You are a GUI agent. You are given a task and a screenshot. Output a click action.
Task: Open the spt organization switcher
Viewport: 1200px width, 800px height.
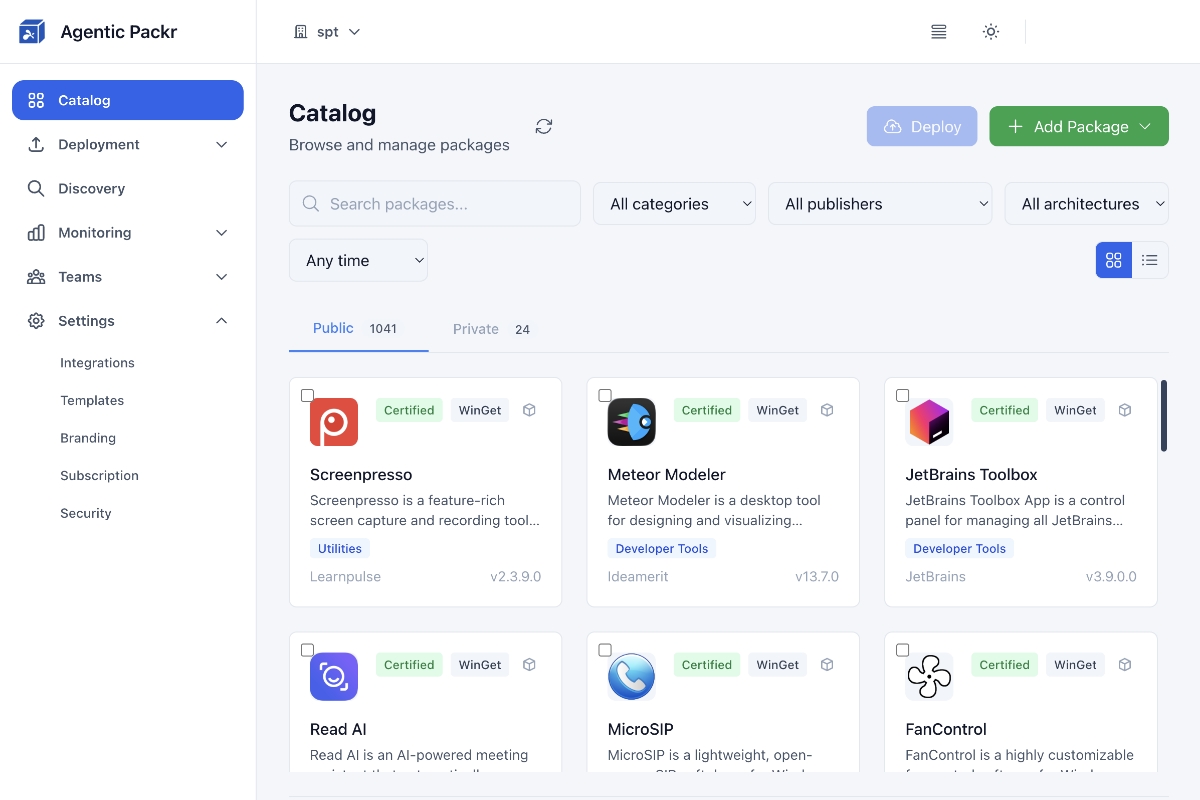click(x=327, y=32)
